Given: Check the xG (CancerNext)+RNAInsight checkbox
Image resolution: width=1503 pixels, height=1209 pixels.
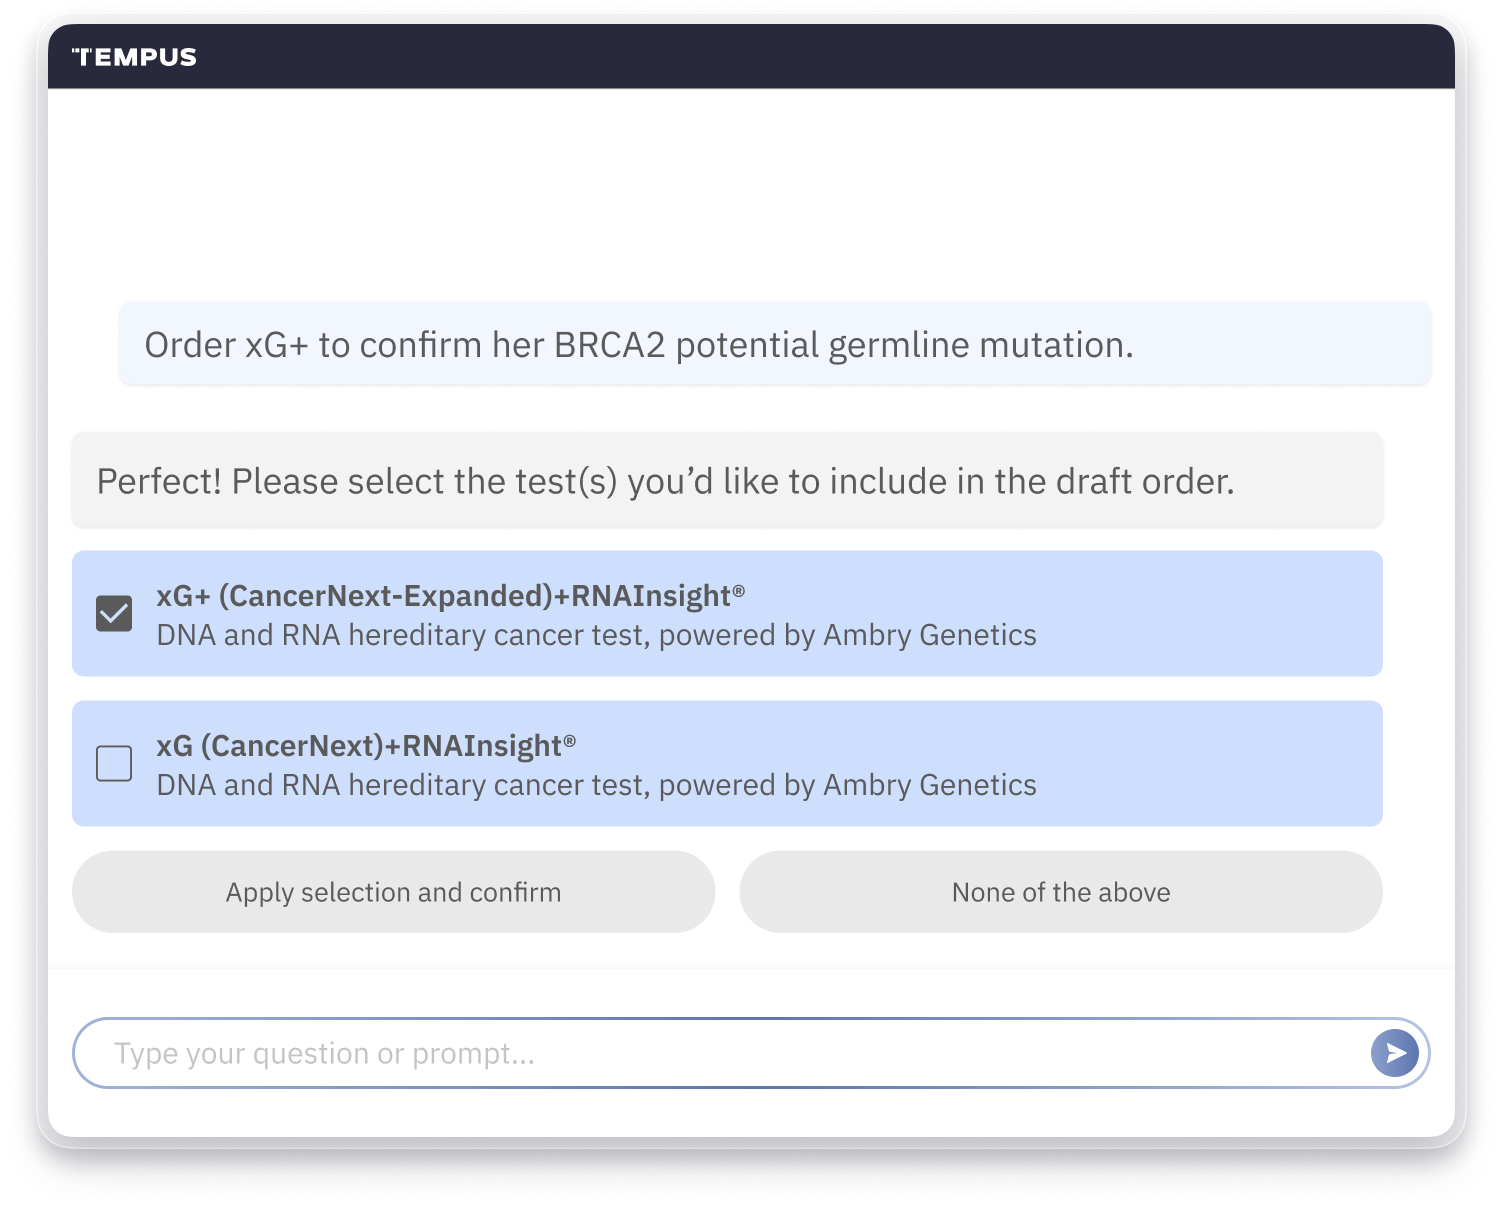Looking at the screenshot, I should click(x=114, y=763).
